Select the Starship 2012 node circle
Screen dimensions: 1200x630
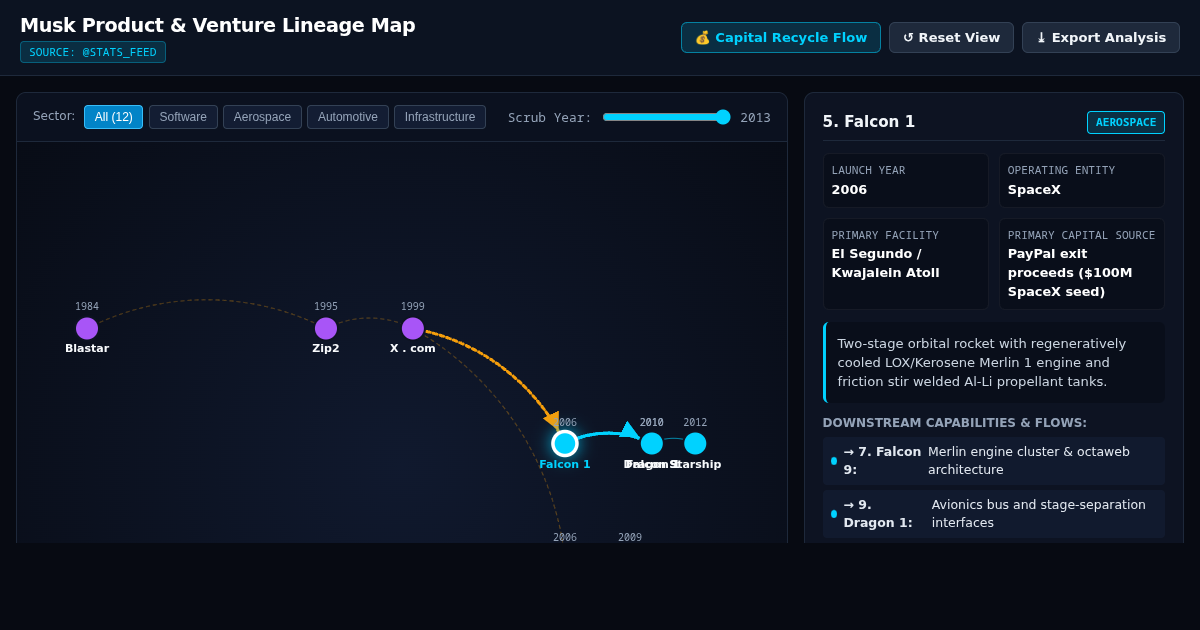point(695,443)
